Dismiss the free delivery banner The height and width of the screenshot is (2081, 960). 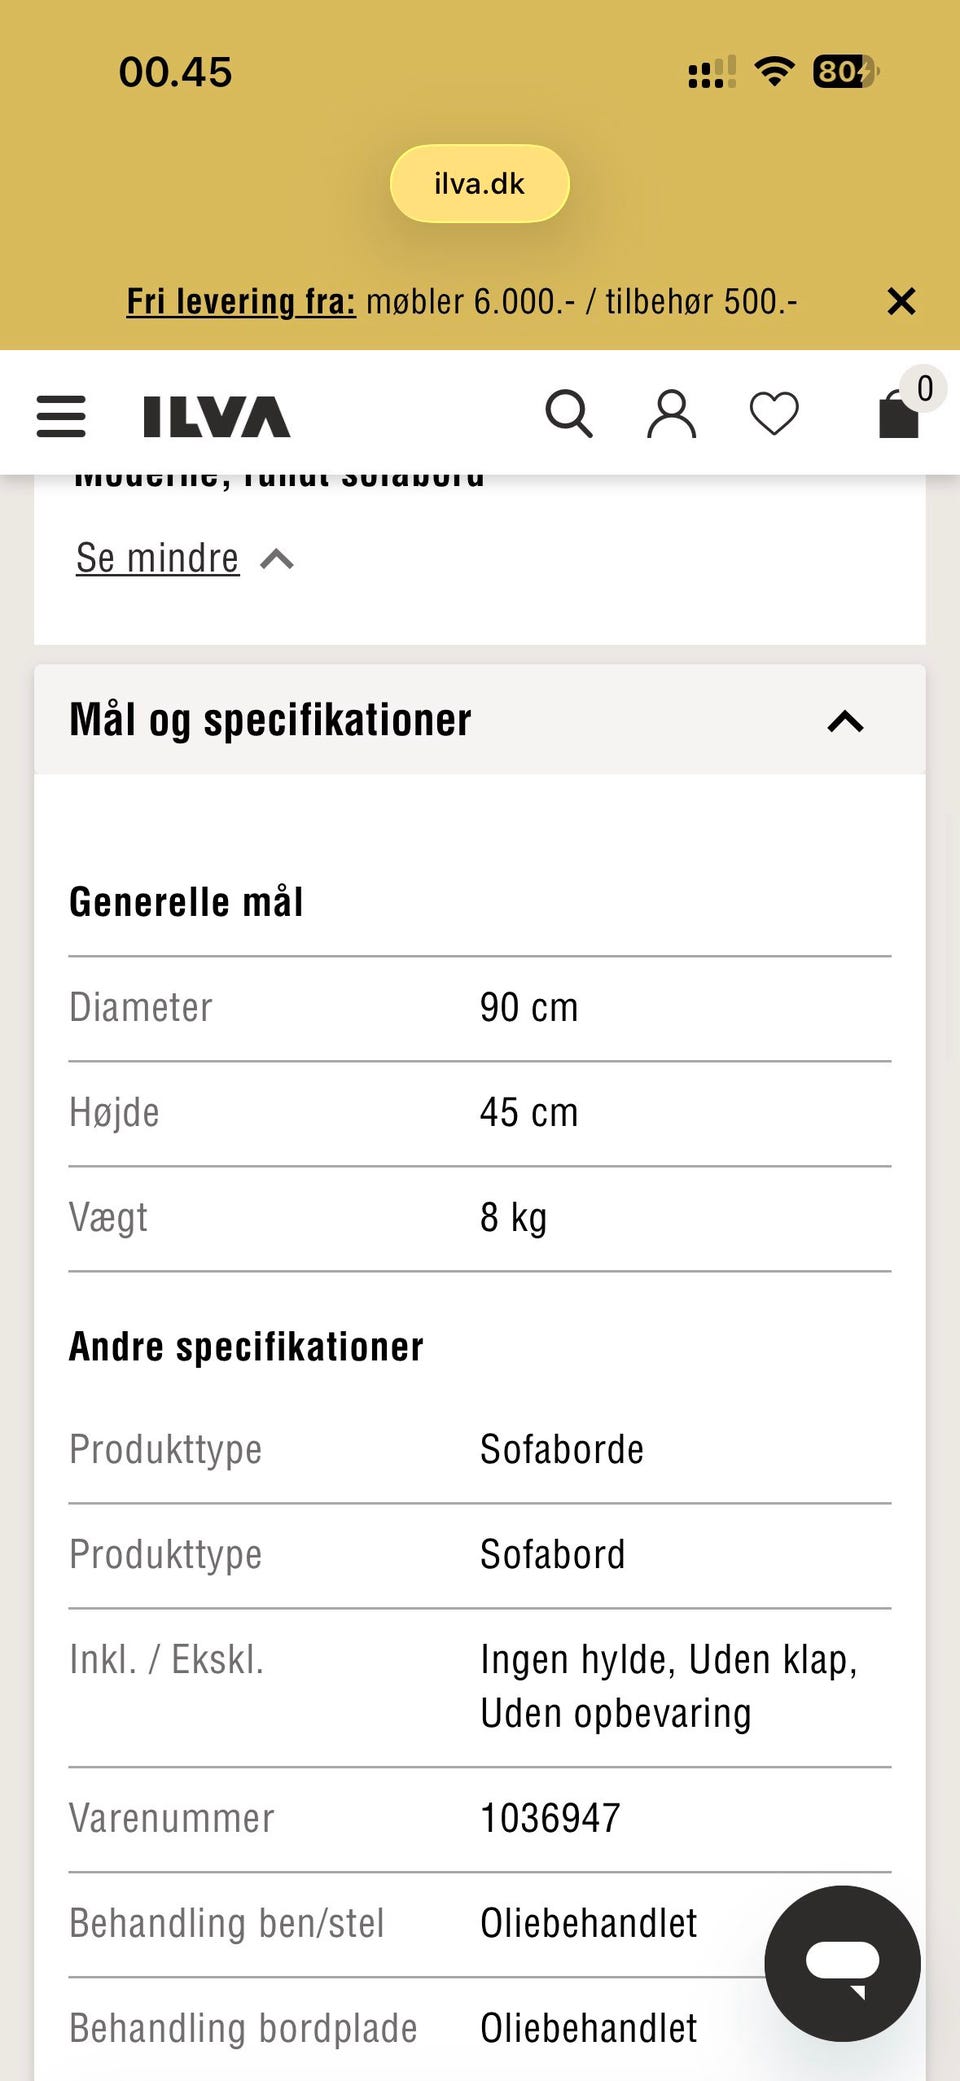click(x=901, y=301)
